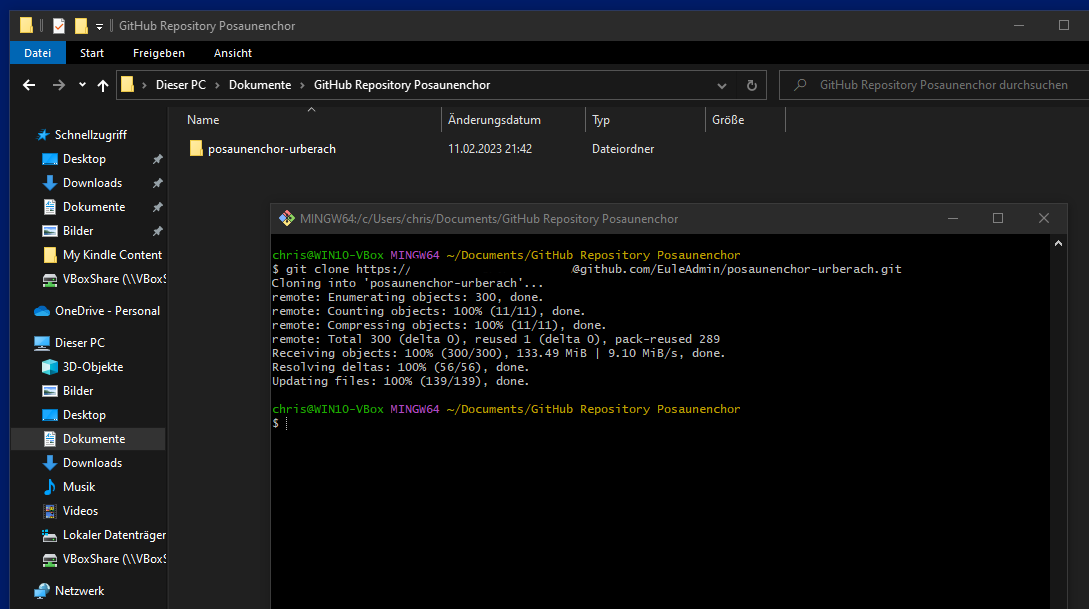1089x609 pixels.
Task: Click GitHub Repository Posaunenchor breadcrumb
Action: [x=402, y=85]
